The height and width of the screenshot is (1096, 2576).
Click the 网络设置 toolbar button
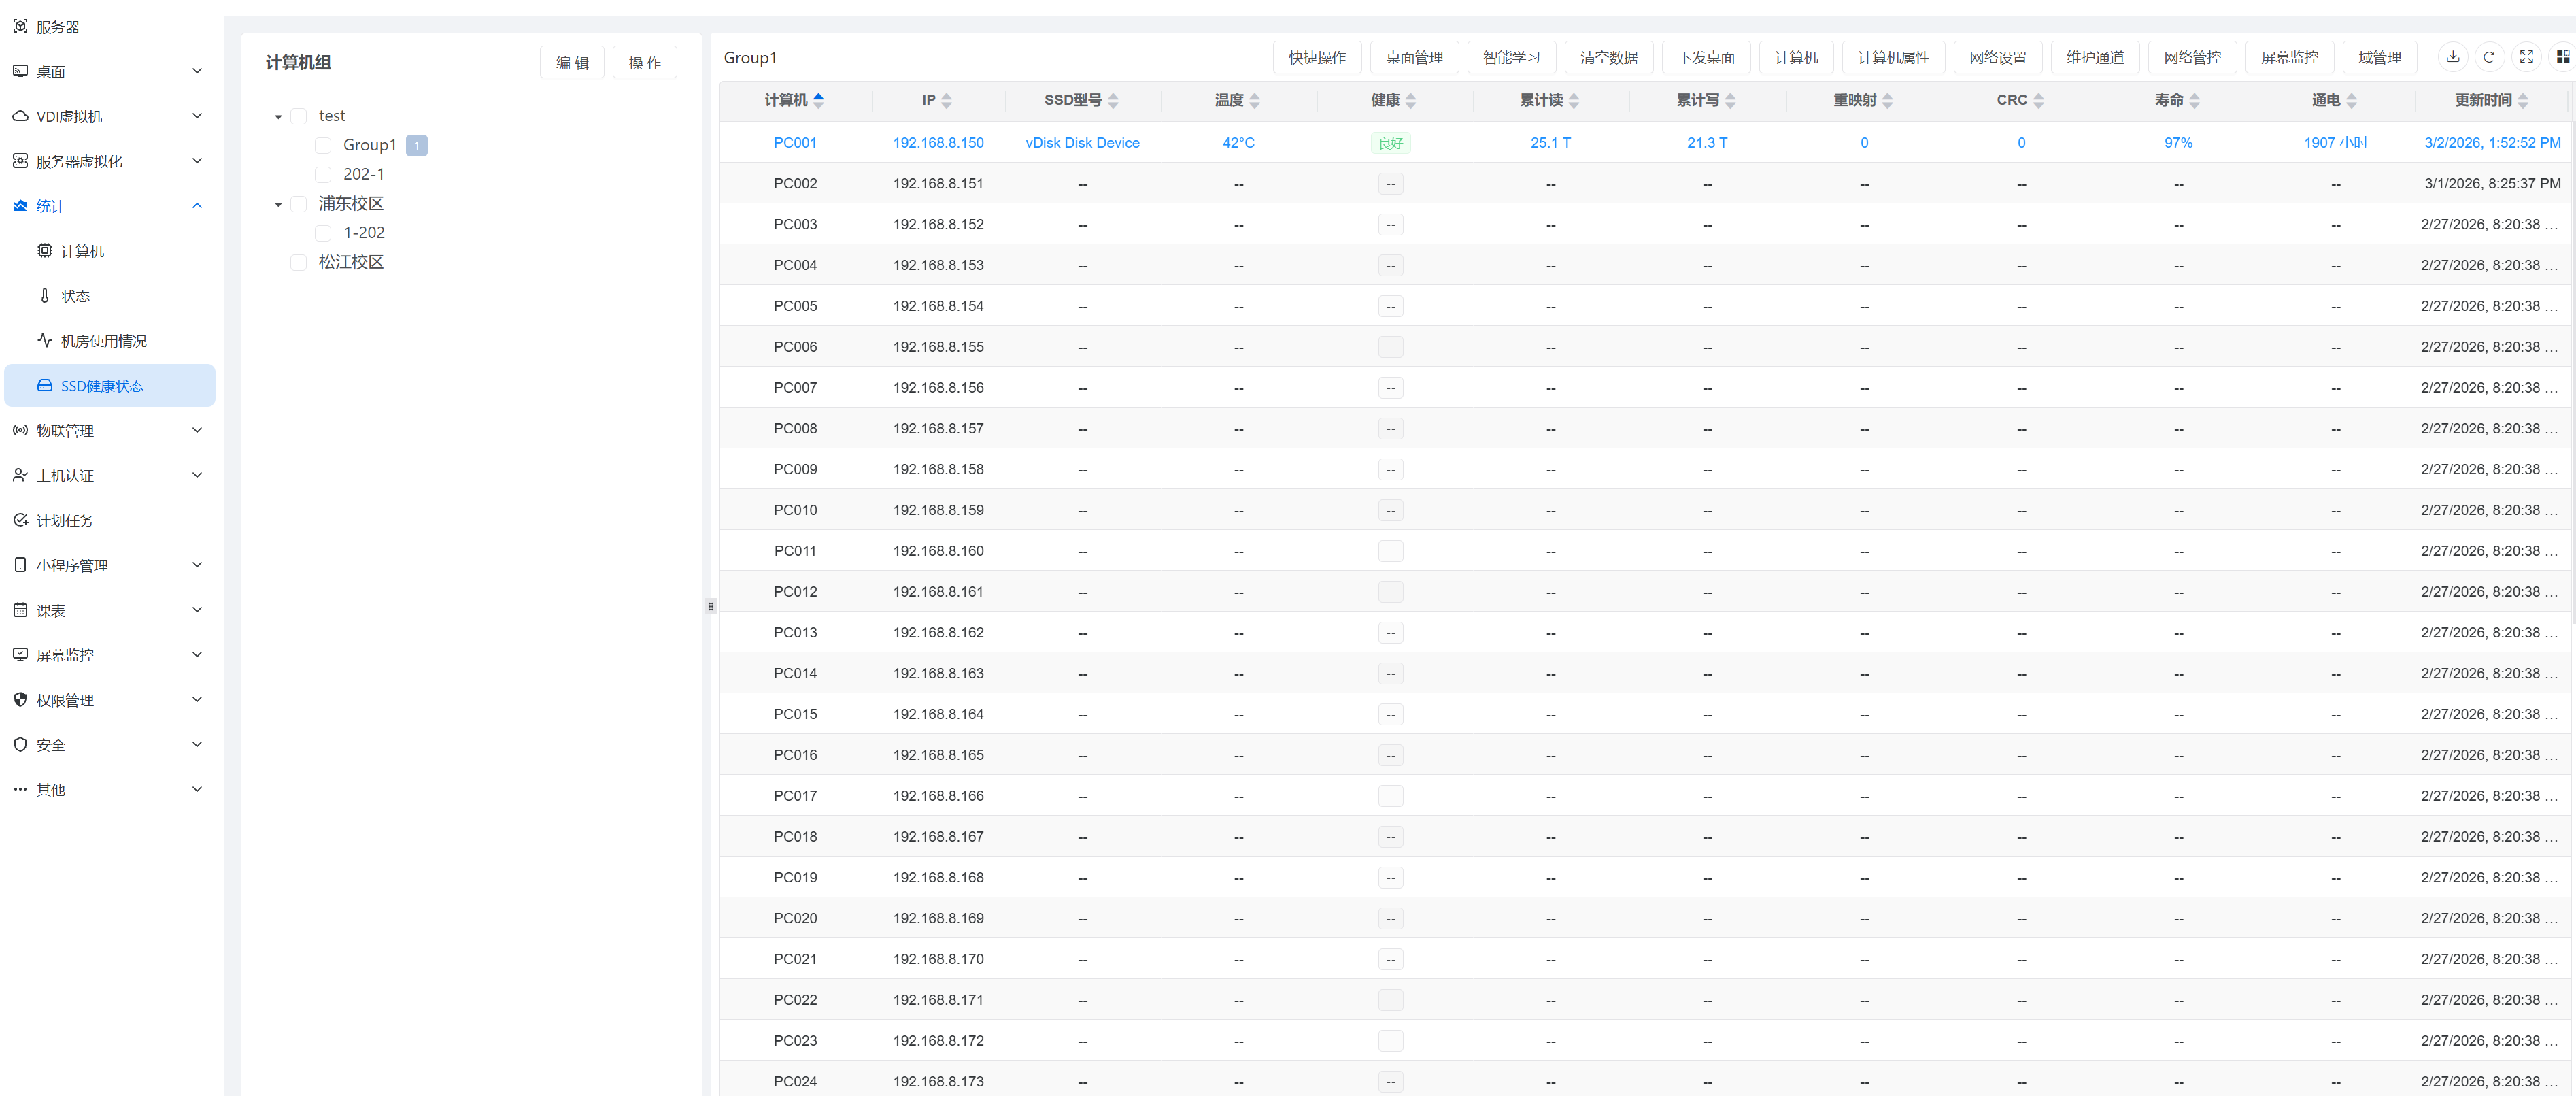click(x=1997, y=58)
